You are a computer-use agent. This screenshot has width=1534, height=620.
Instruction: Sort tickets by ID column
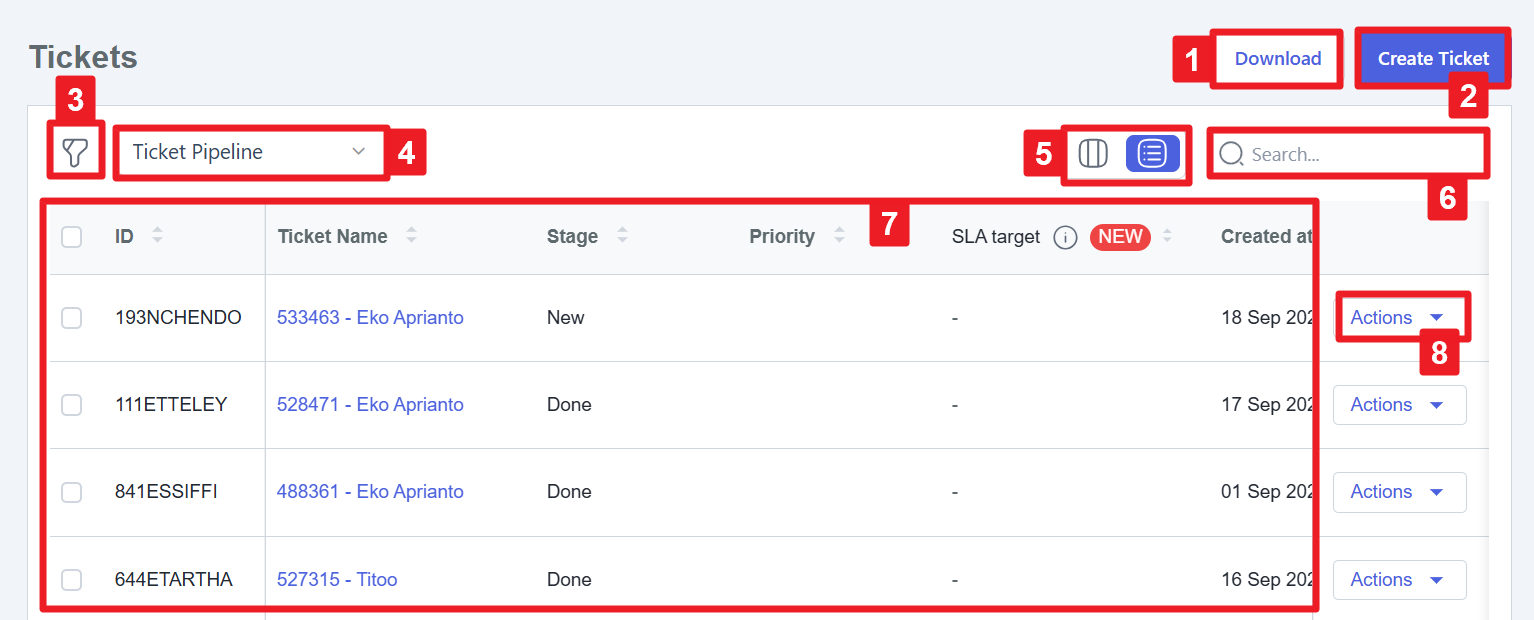pyautogui.click(x=157, y=237)
